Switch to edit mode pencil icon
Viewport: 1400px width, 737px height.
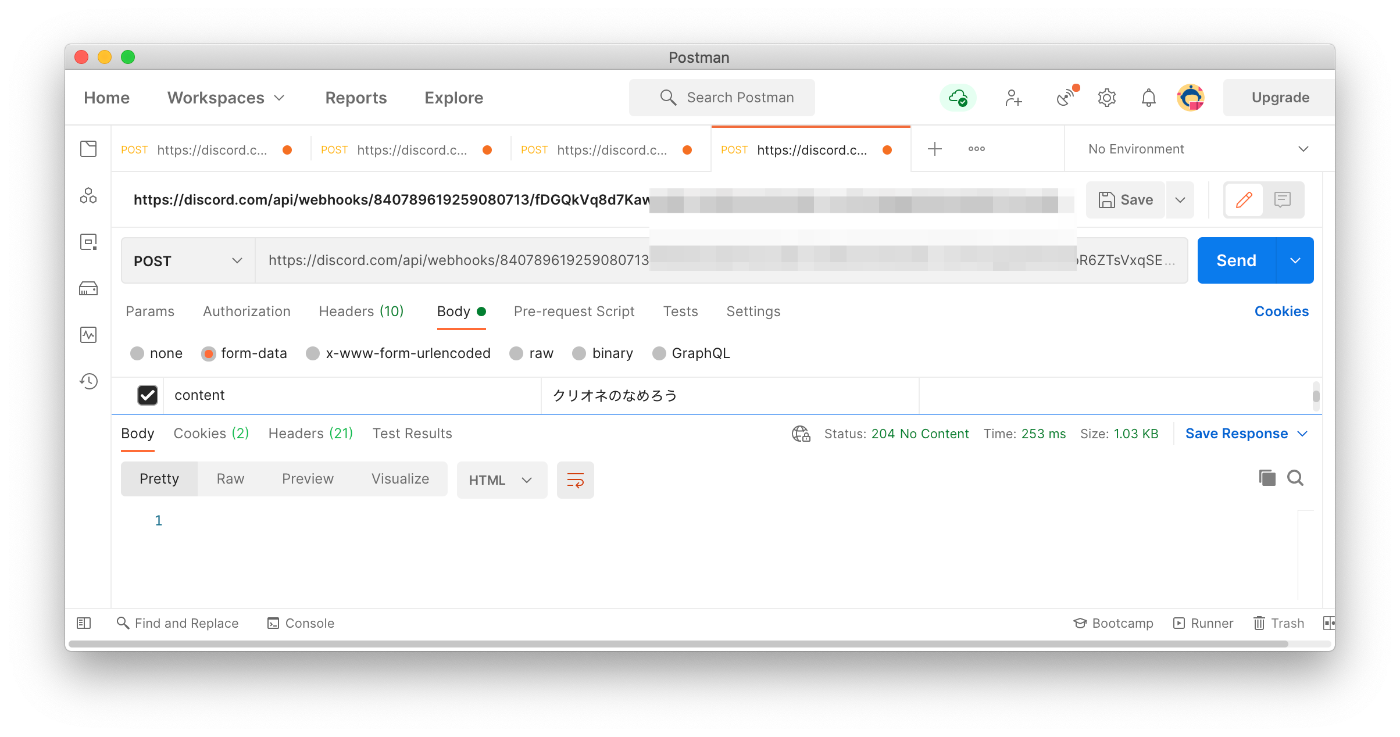click(x=1244, y=200)
